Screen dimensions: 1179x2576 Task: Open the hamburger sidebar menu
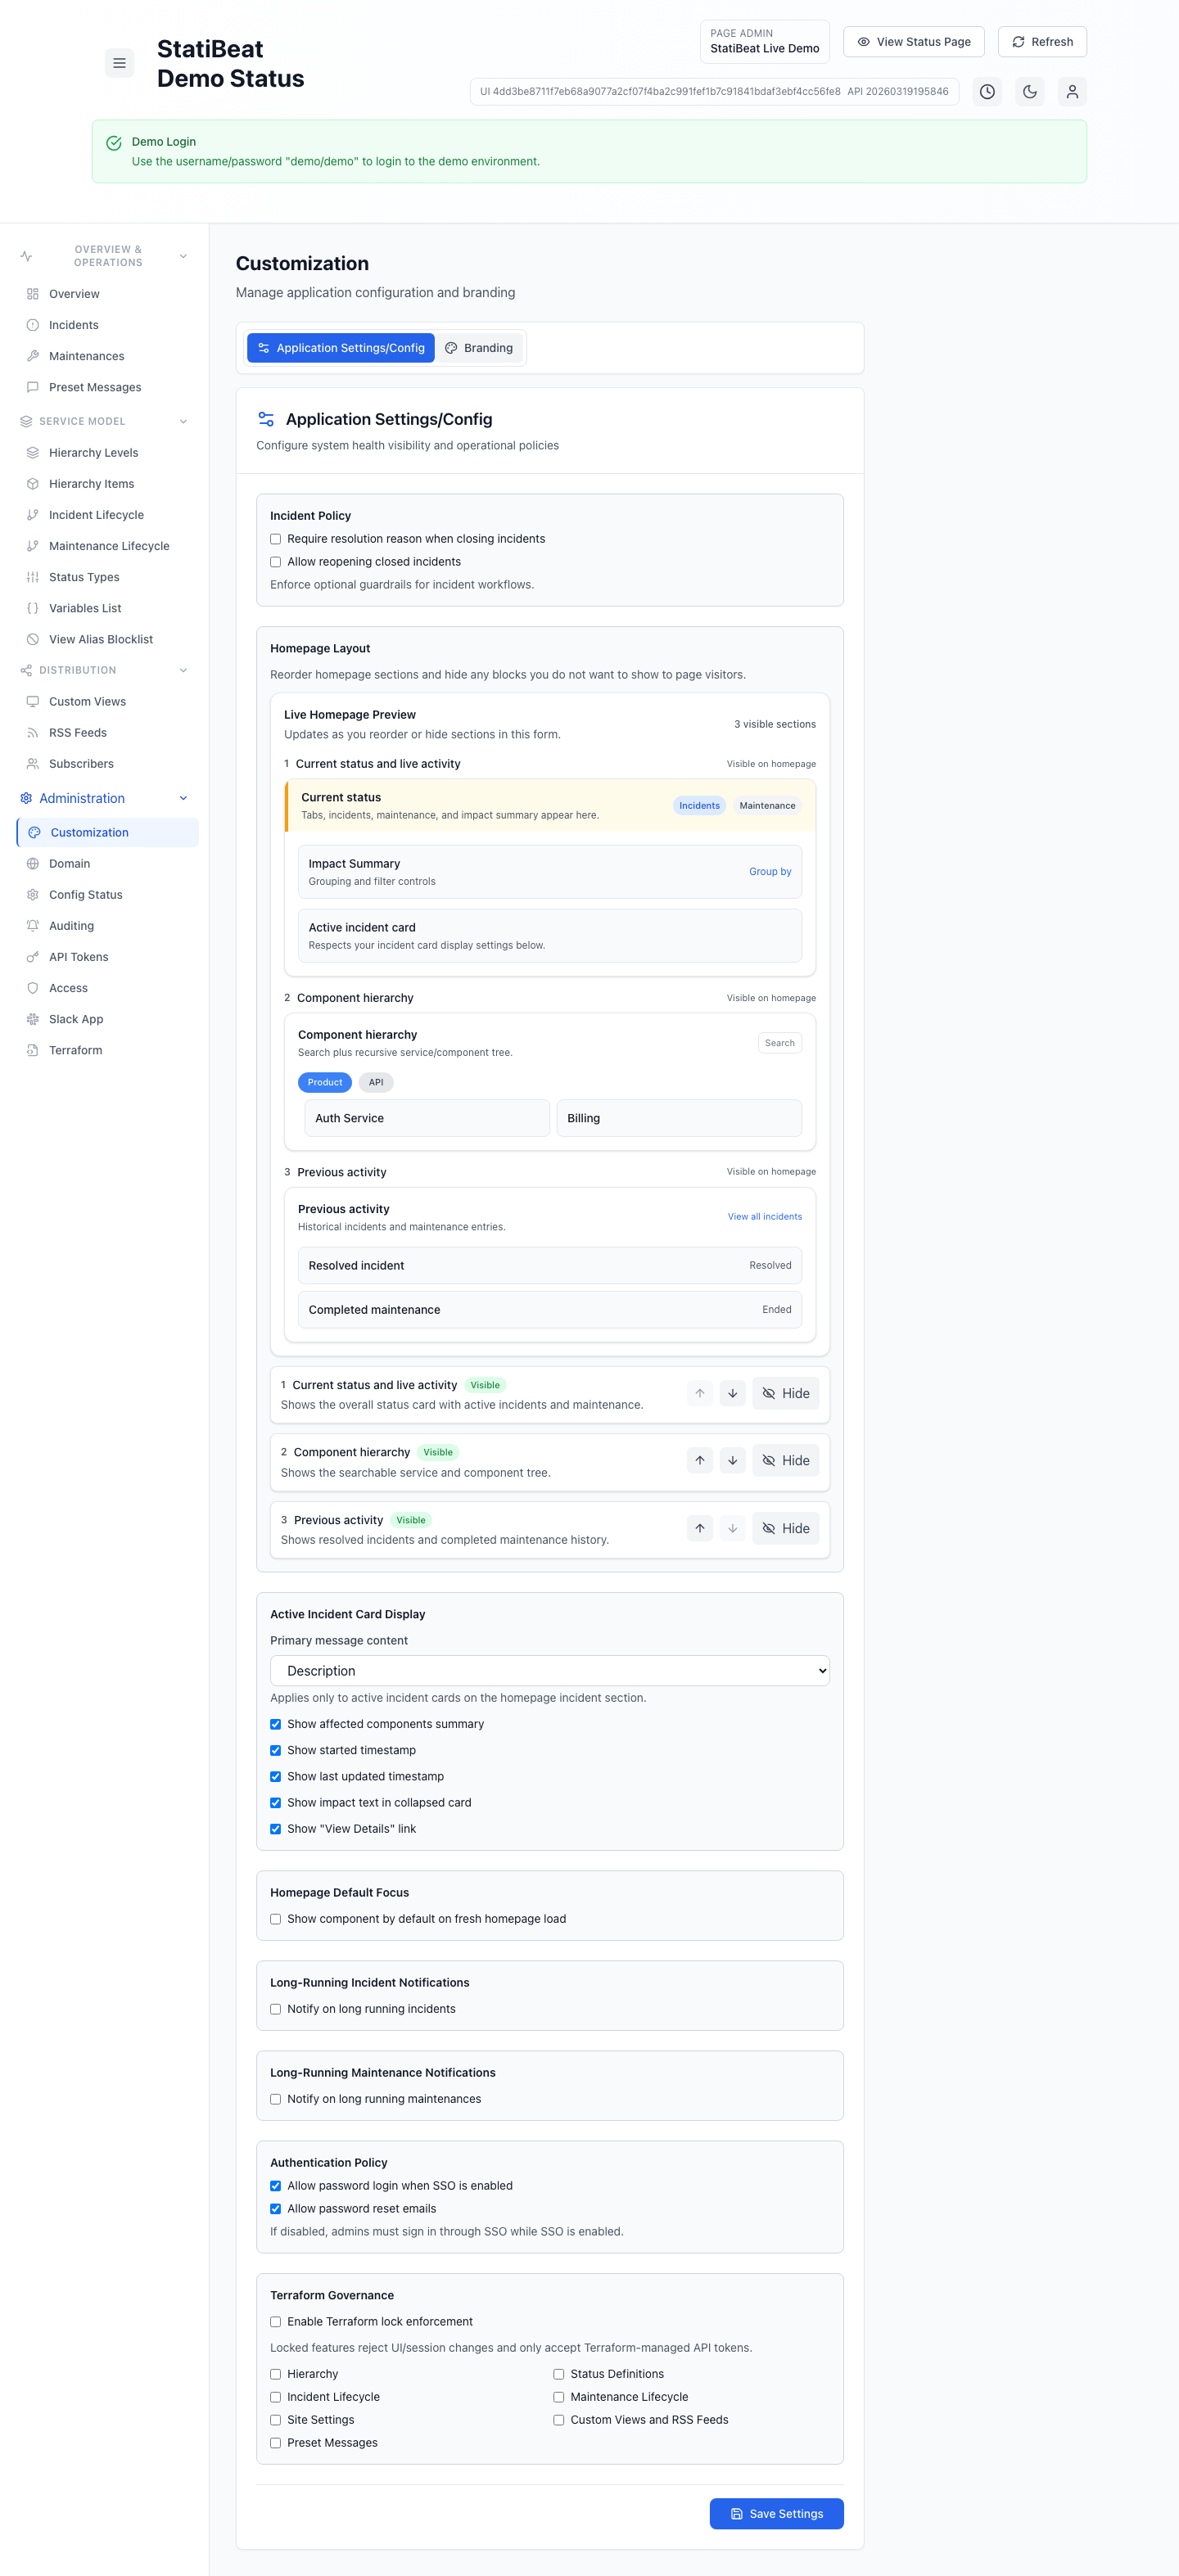[119, 63]
